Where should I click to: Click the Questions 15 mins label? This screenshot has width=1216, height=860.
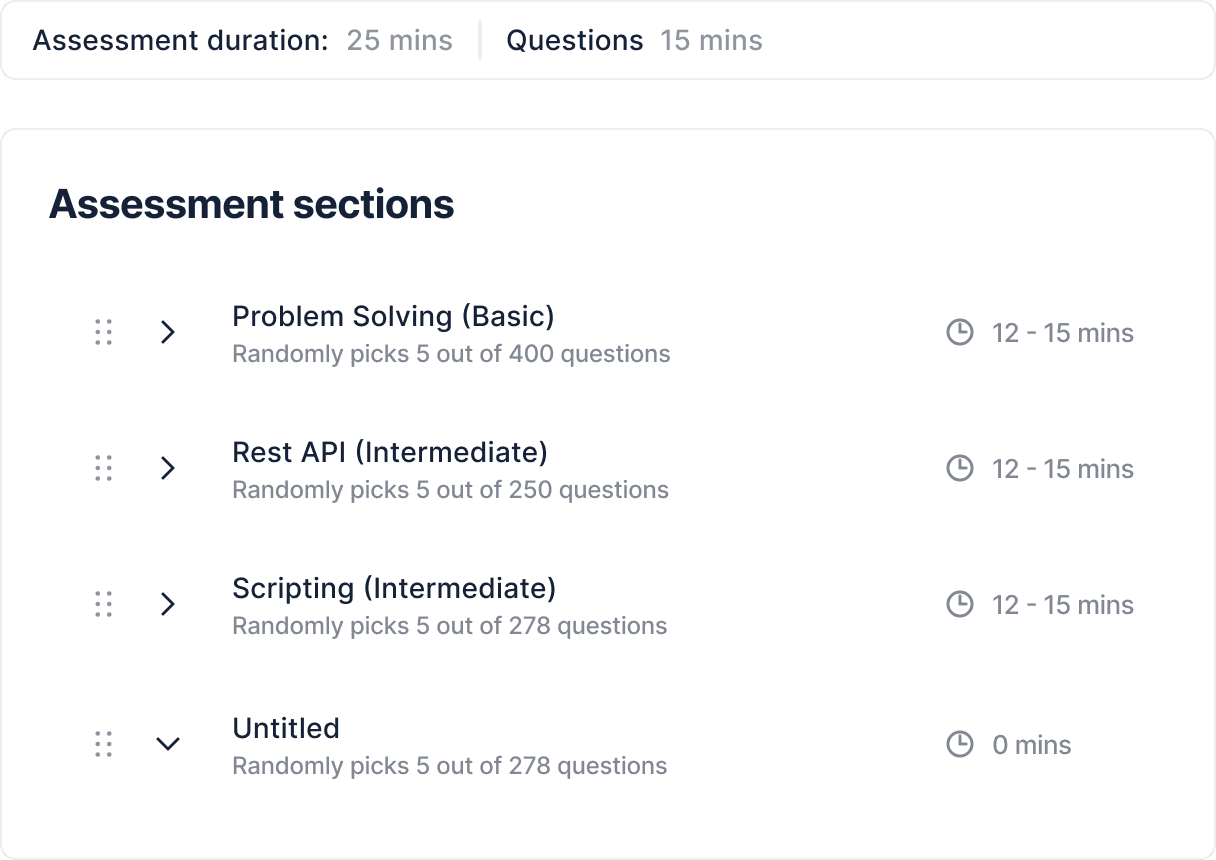[x=635, y=40]
